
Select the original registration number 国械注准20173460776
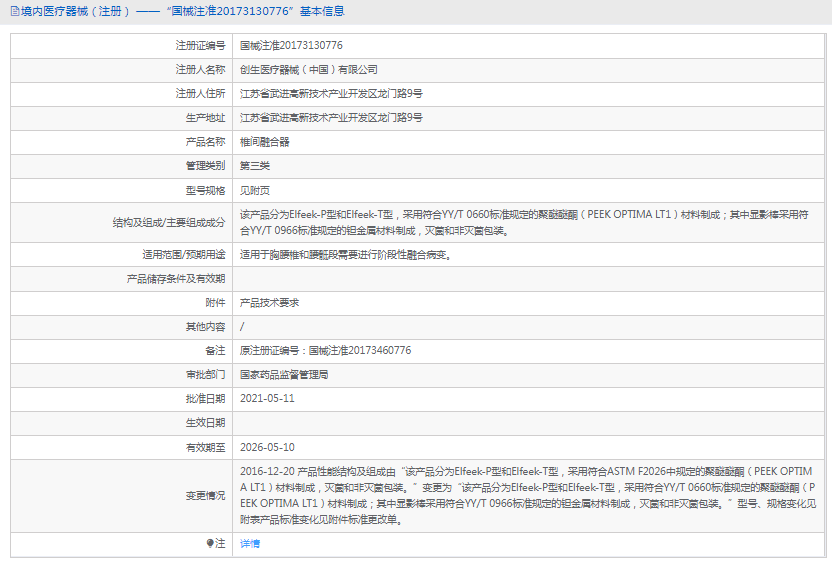[360, 350]
